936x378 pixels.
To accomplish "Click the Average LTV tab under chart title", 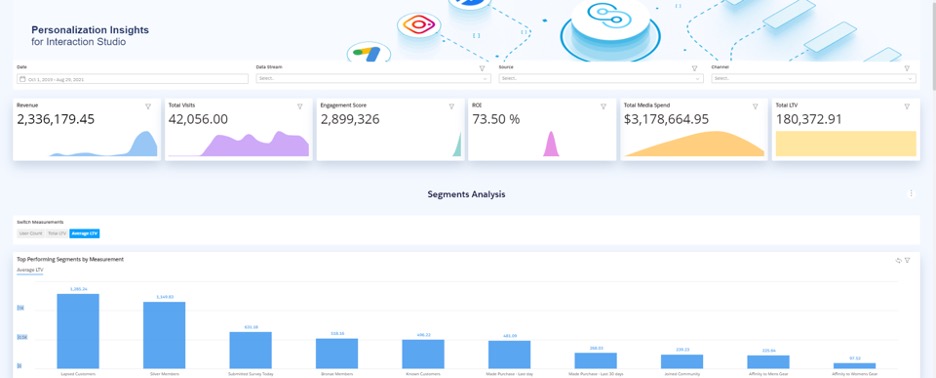I will click(30, 271).
